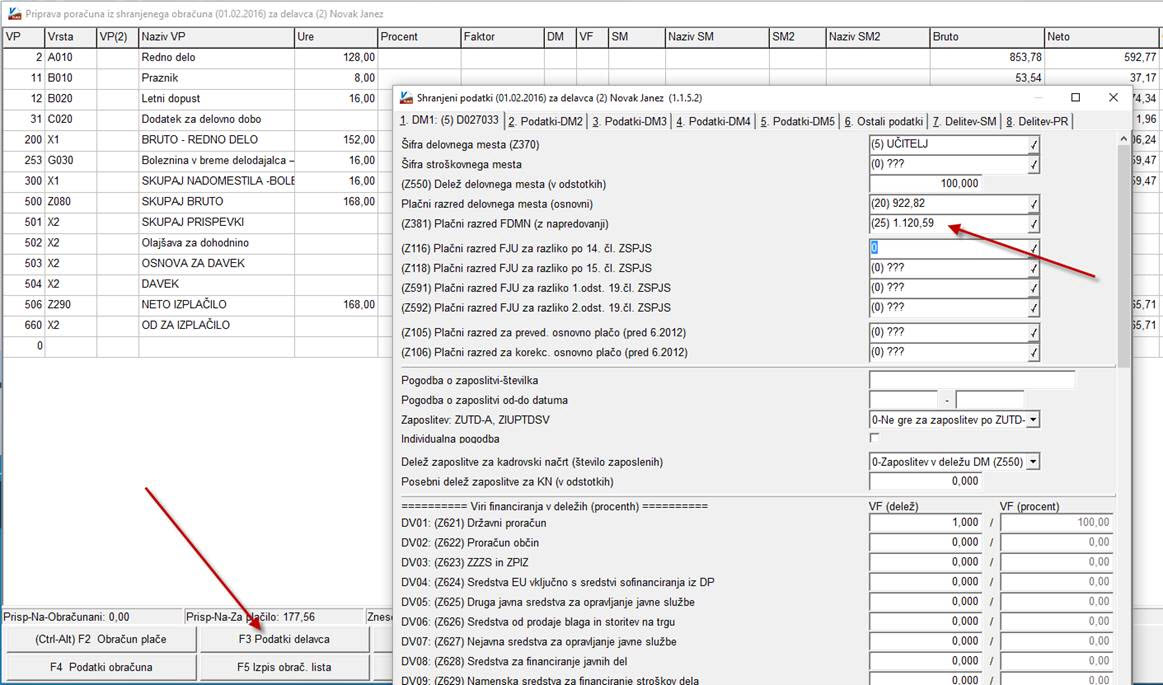Open lookup for Z105 preved. osnovno plačo

(1033, 333)
